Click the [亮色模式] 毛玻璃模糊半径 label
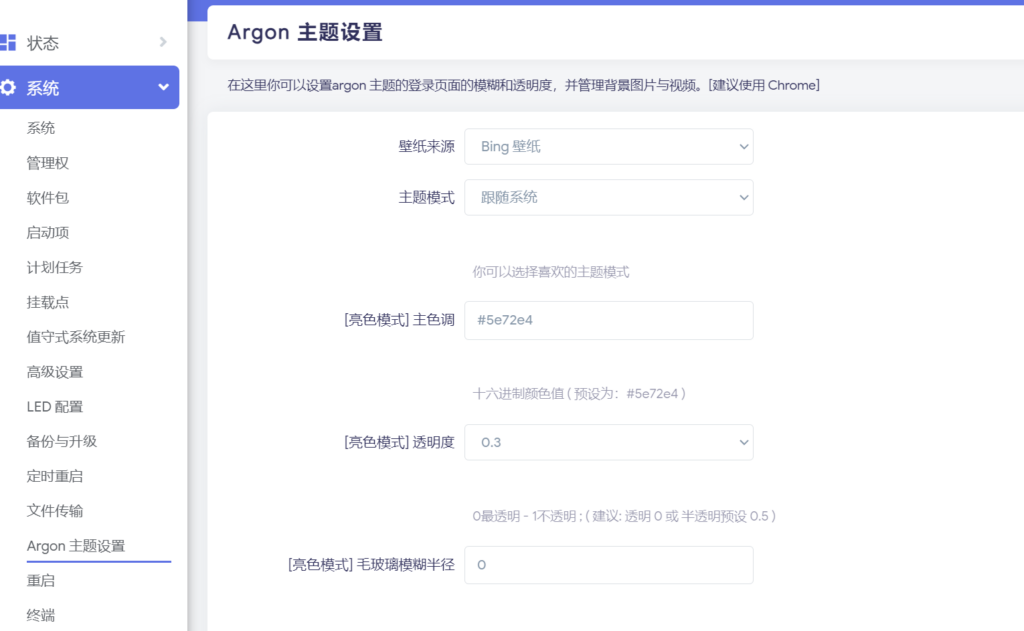The width and height of the screenshot is (1024, 631). point(371,565)
